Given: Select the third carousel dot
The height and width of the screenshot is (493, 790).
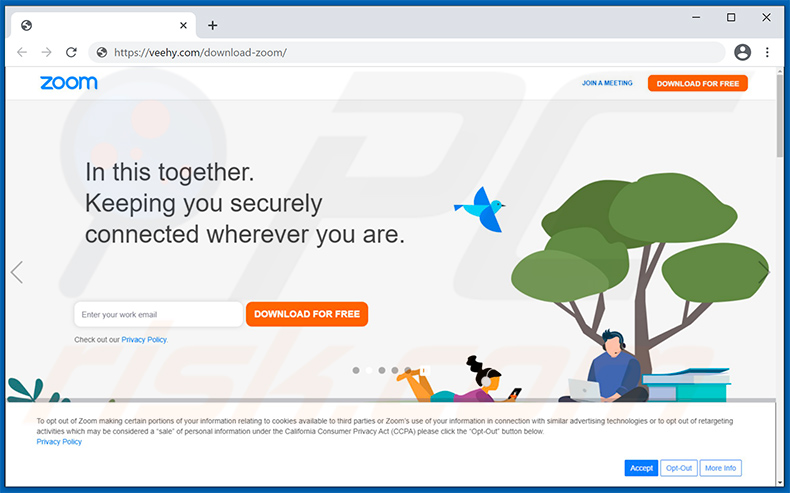Looking at the screenshot, I should coord(382,370).
